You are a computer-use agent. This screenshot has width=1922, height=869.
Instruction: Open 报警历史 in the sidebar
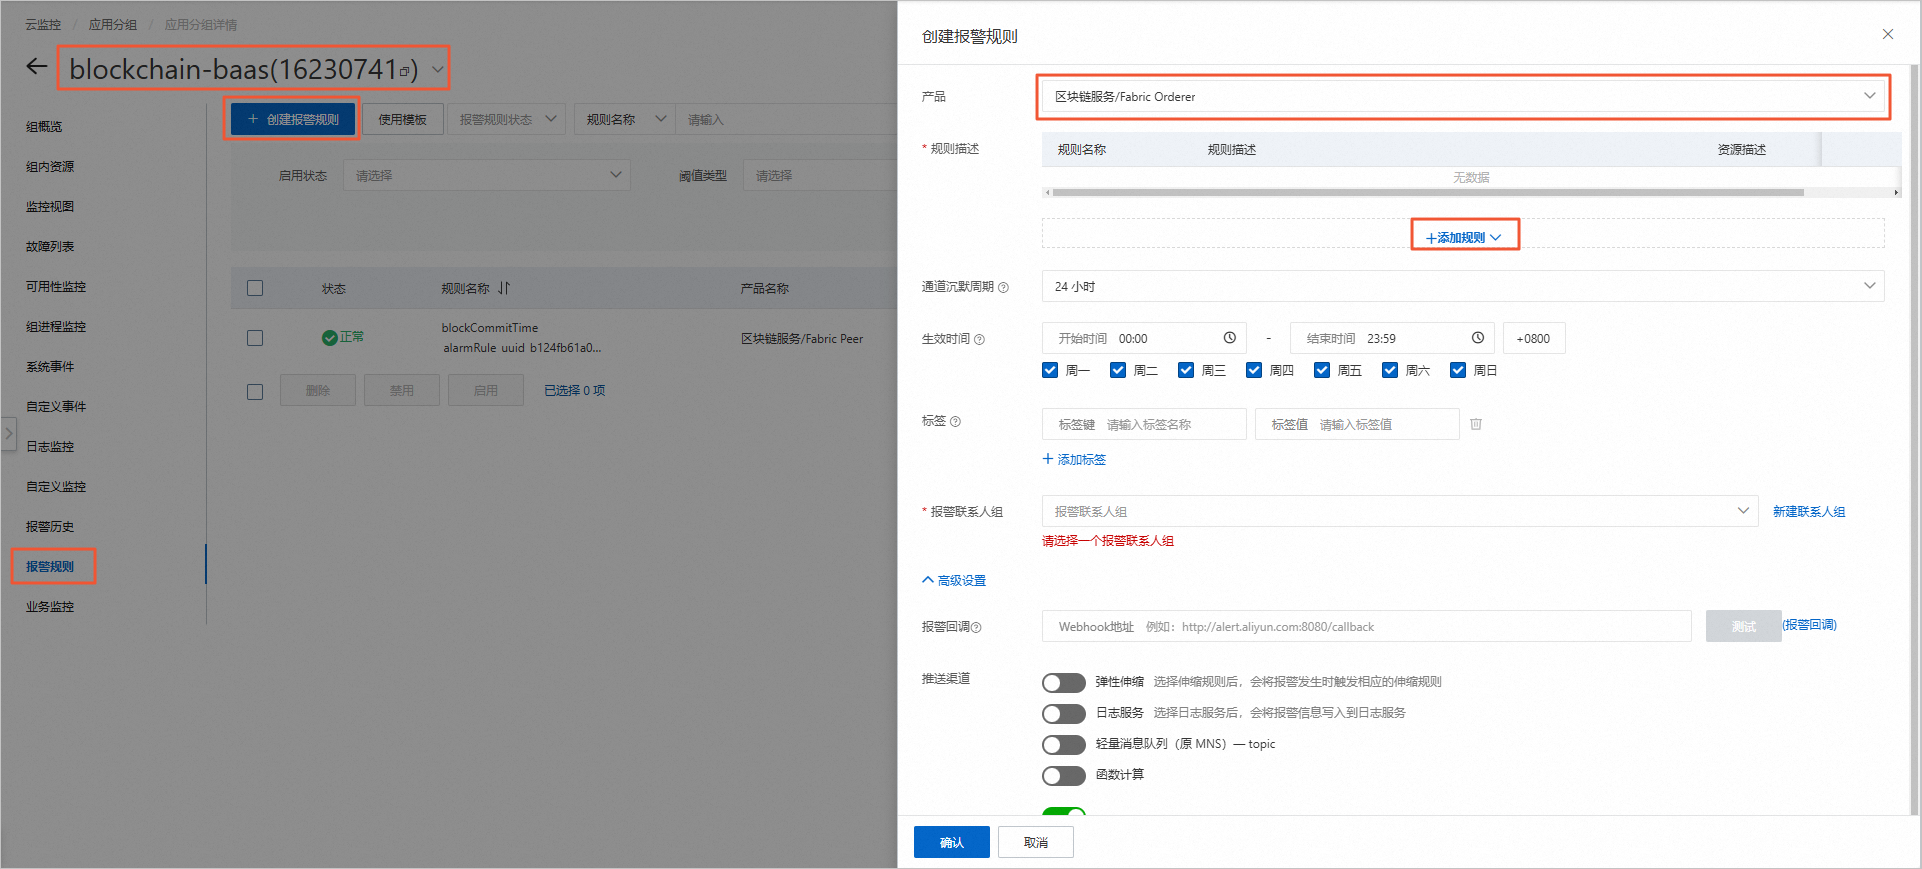[50, 527]
